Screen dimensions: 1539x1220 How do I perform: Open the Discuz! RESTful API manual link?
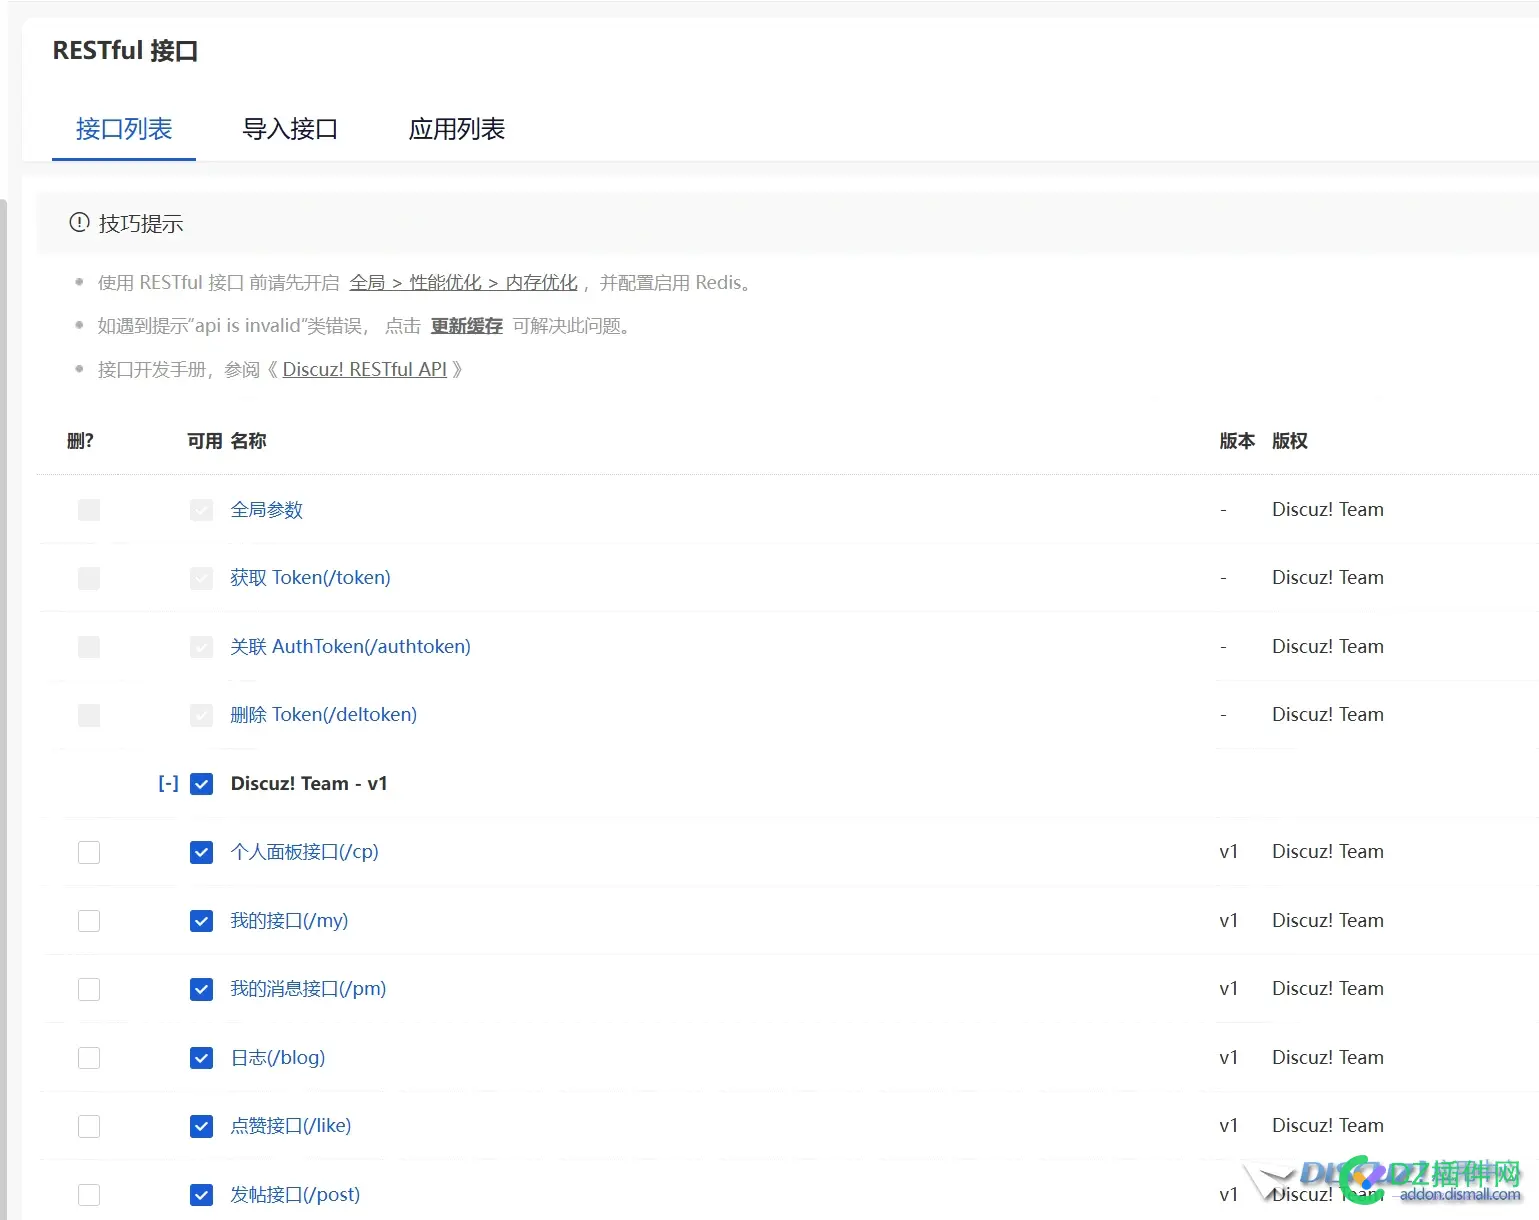[365, 369]
